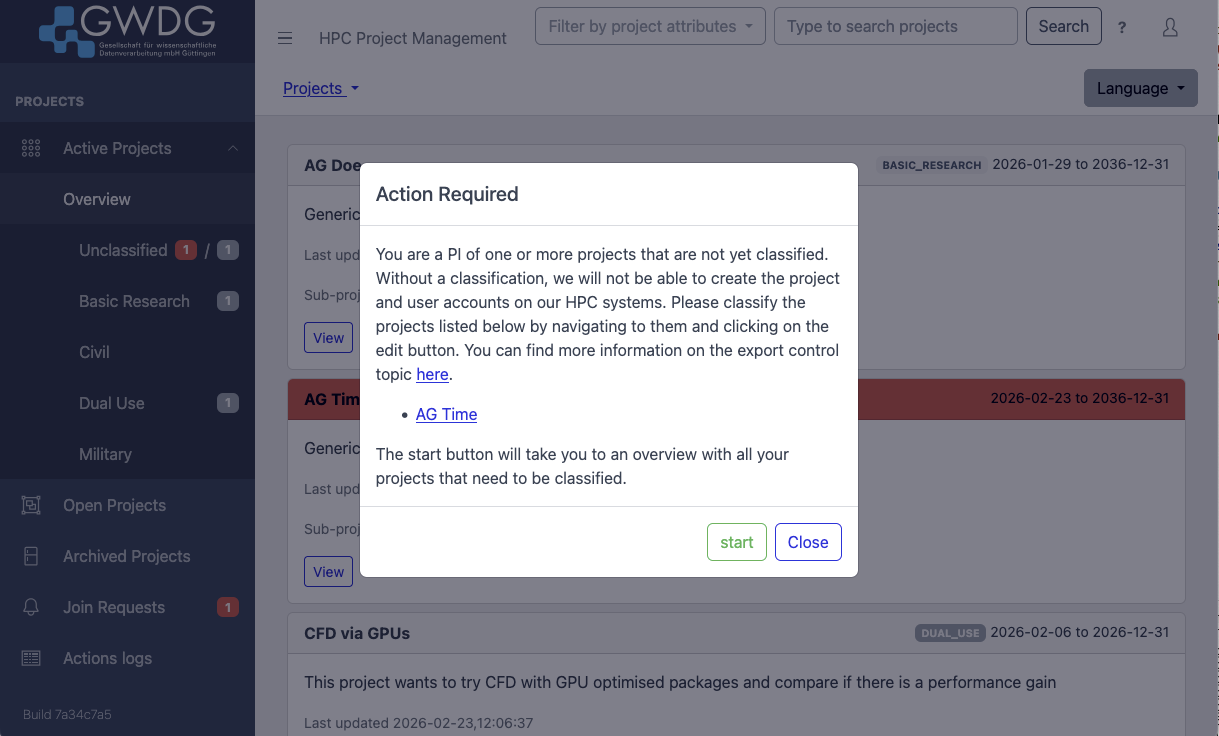Image resolution: width=1219 pixels, height=736 pixels.
Task: Select the Basic Research category
Action: 134,301
